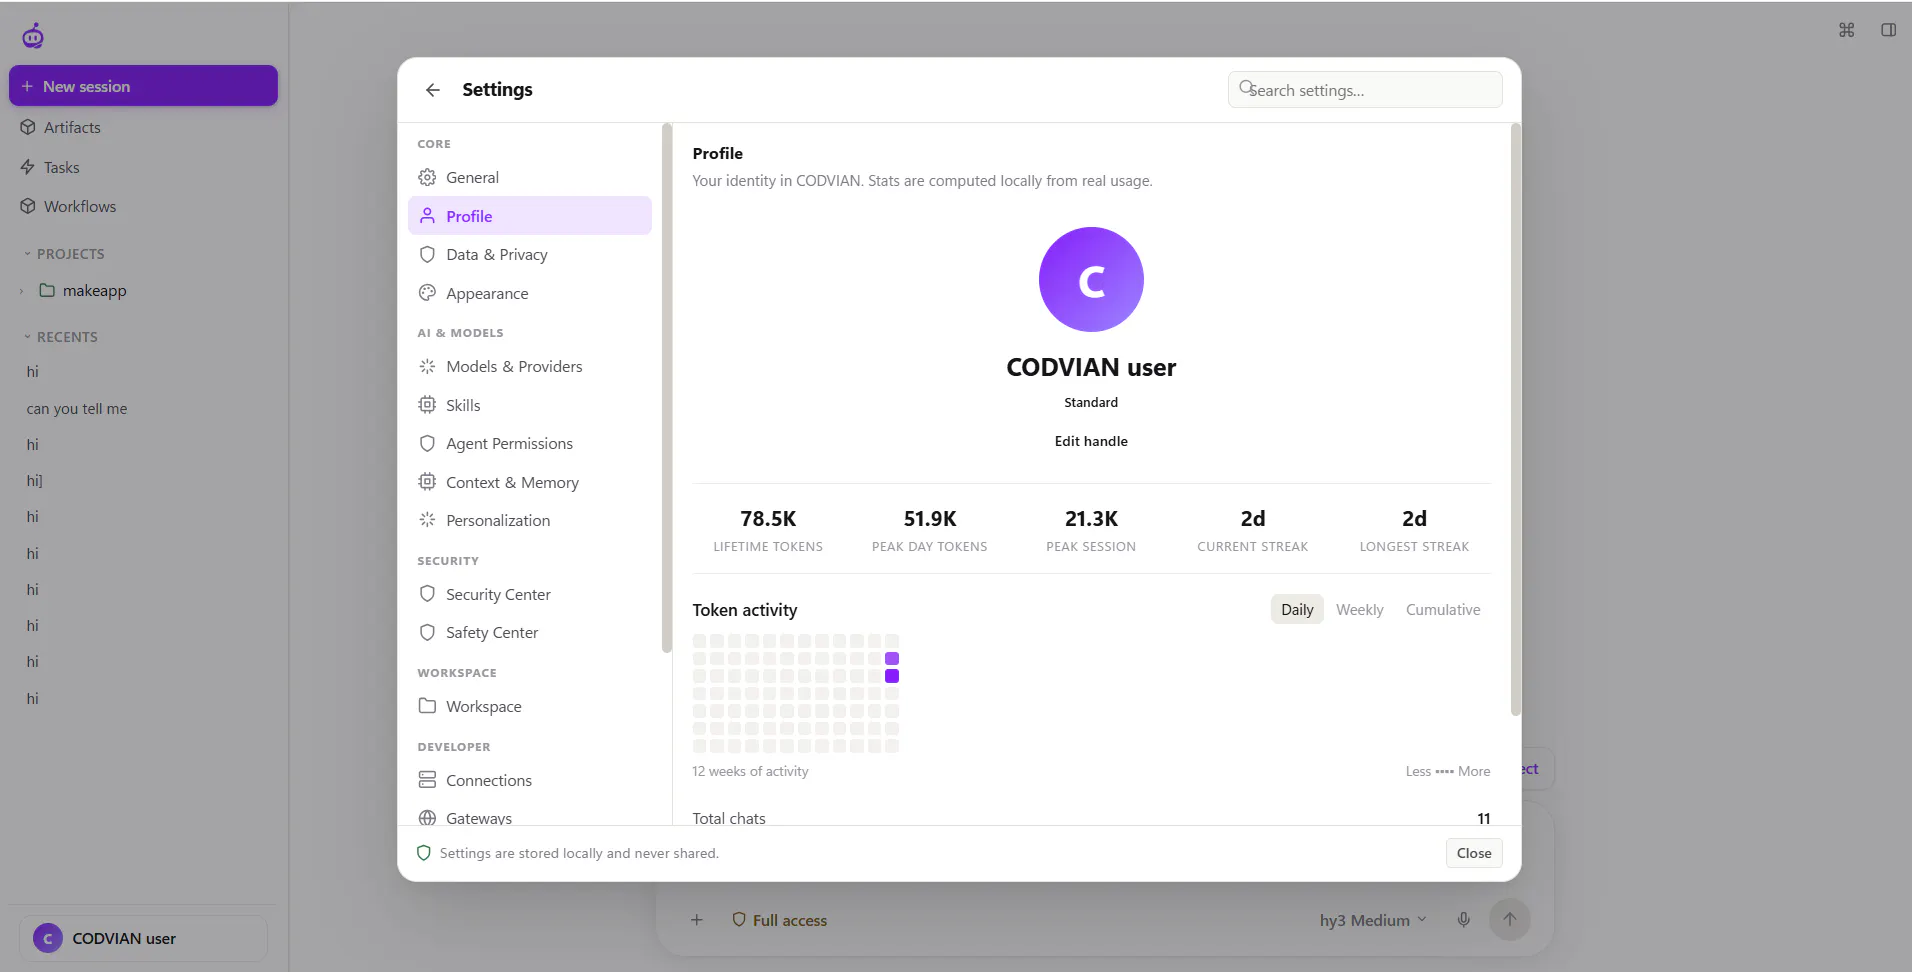Open the Full access permission selector

779,920
